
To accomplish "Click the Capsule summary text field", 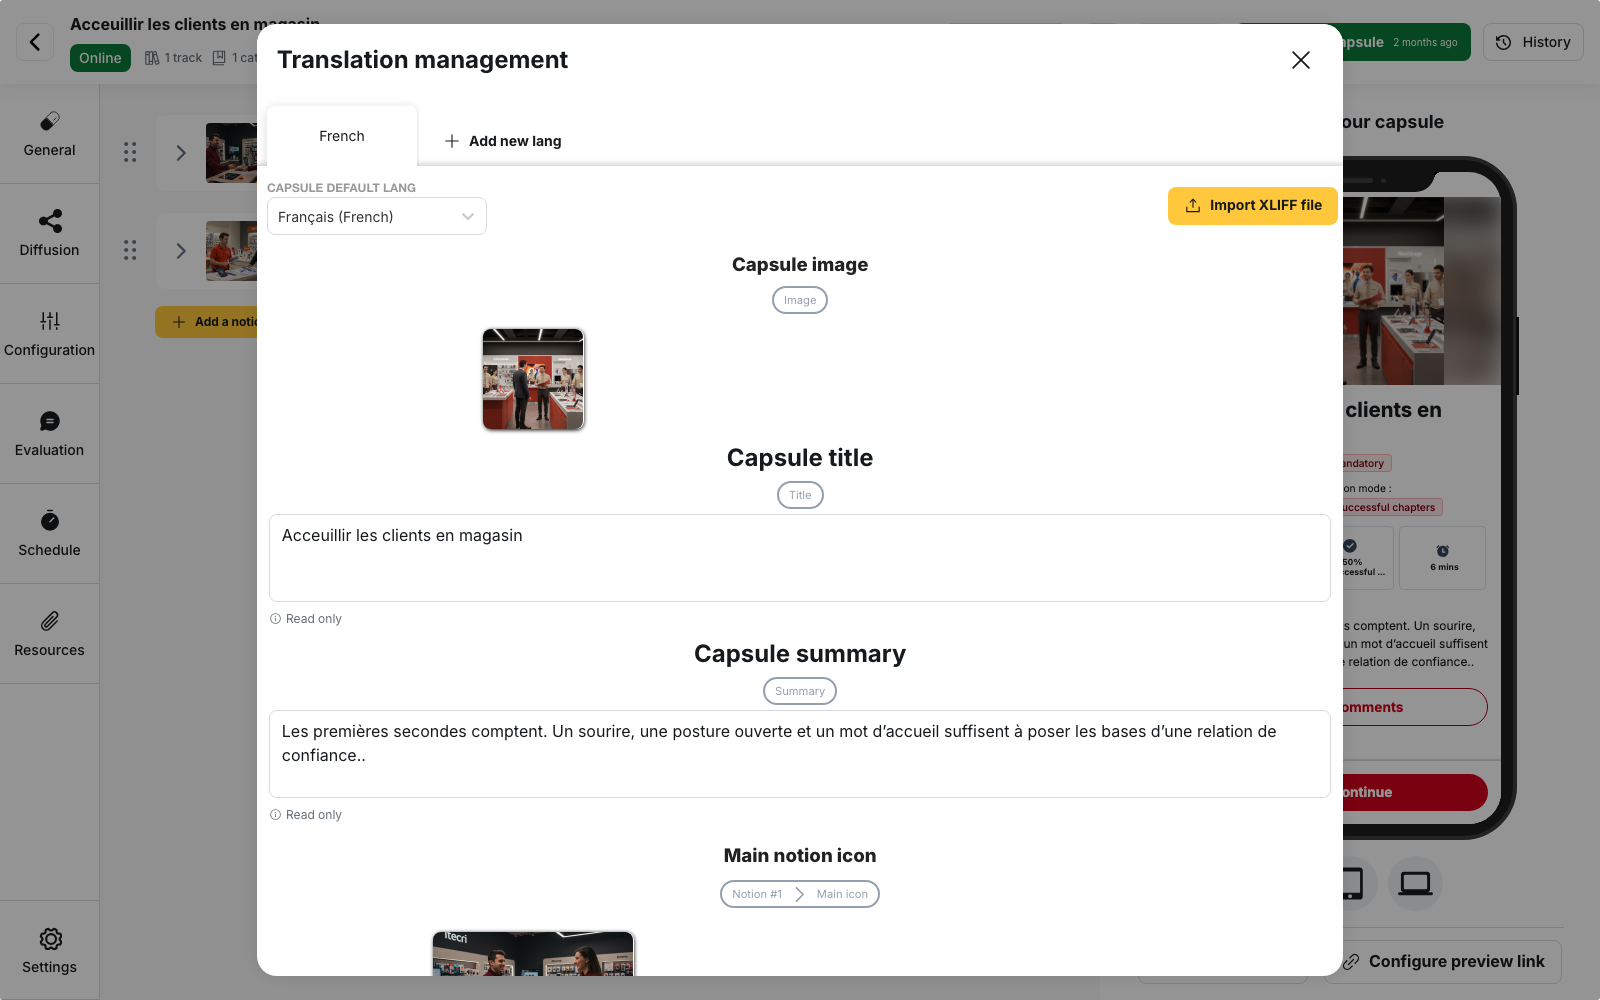I will pos(800,754).
